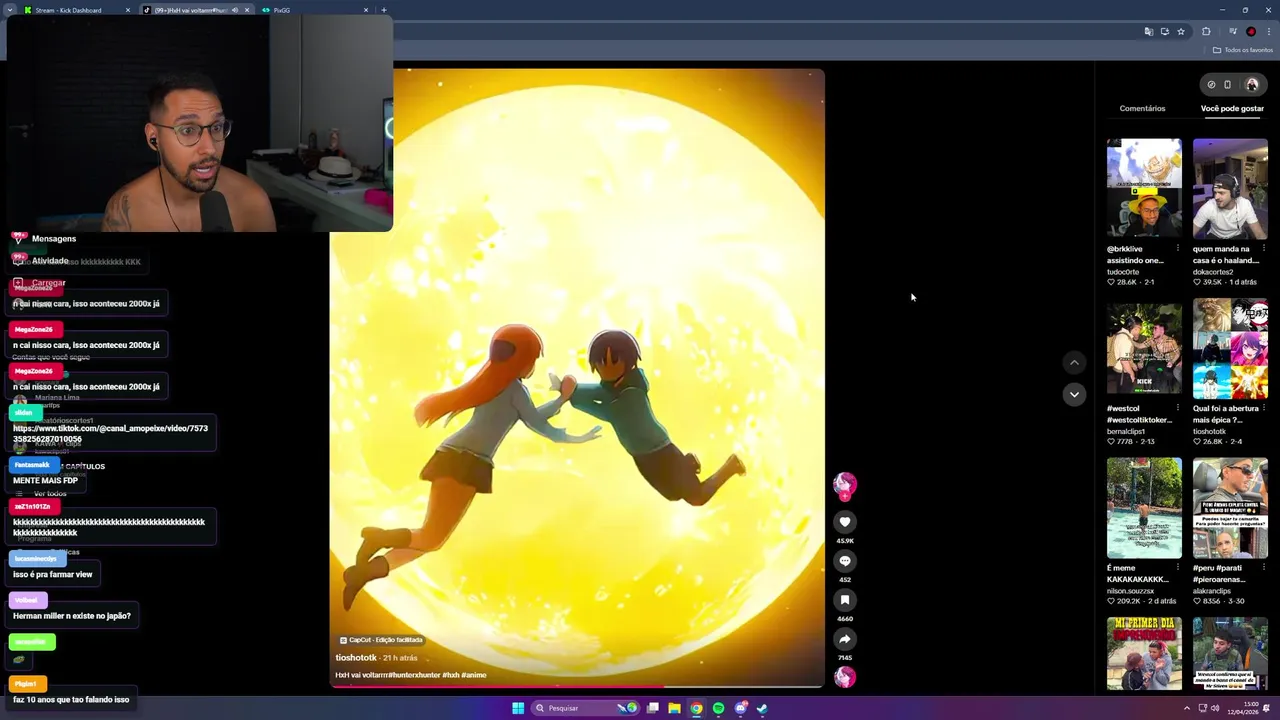Play the anime opening collage thumbnail
Screen dimensions: 1280x720
pyautogui.click(x=1230, y=348)
